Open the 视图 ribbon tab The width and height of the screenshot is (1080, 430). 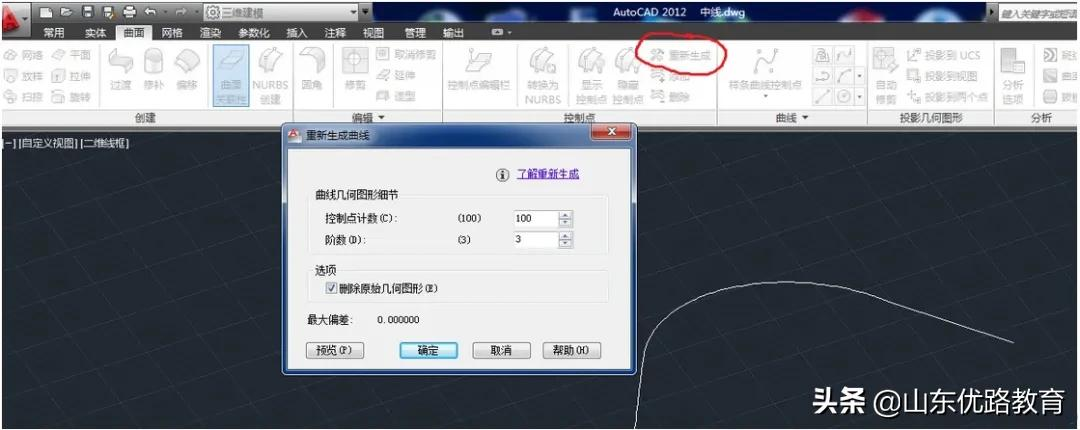tap(373, 32)
